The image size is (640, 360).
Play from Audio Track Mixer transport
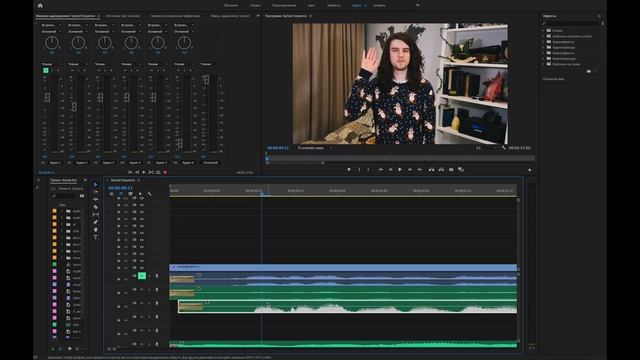(x=144, y=172)
